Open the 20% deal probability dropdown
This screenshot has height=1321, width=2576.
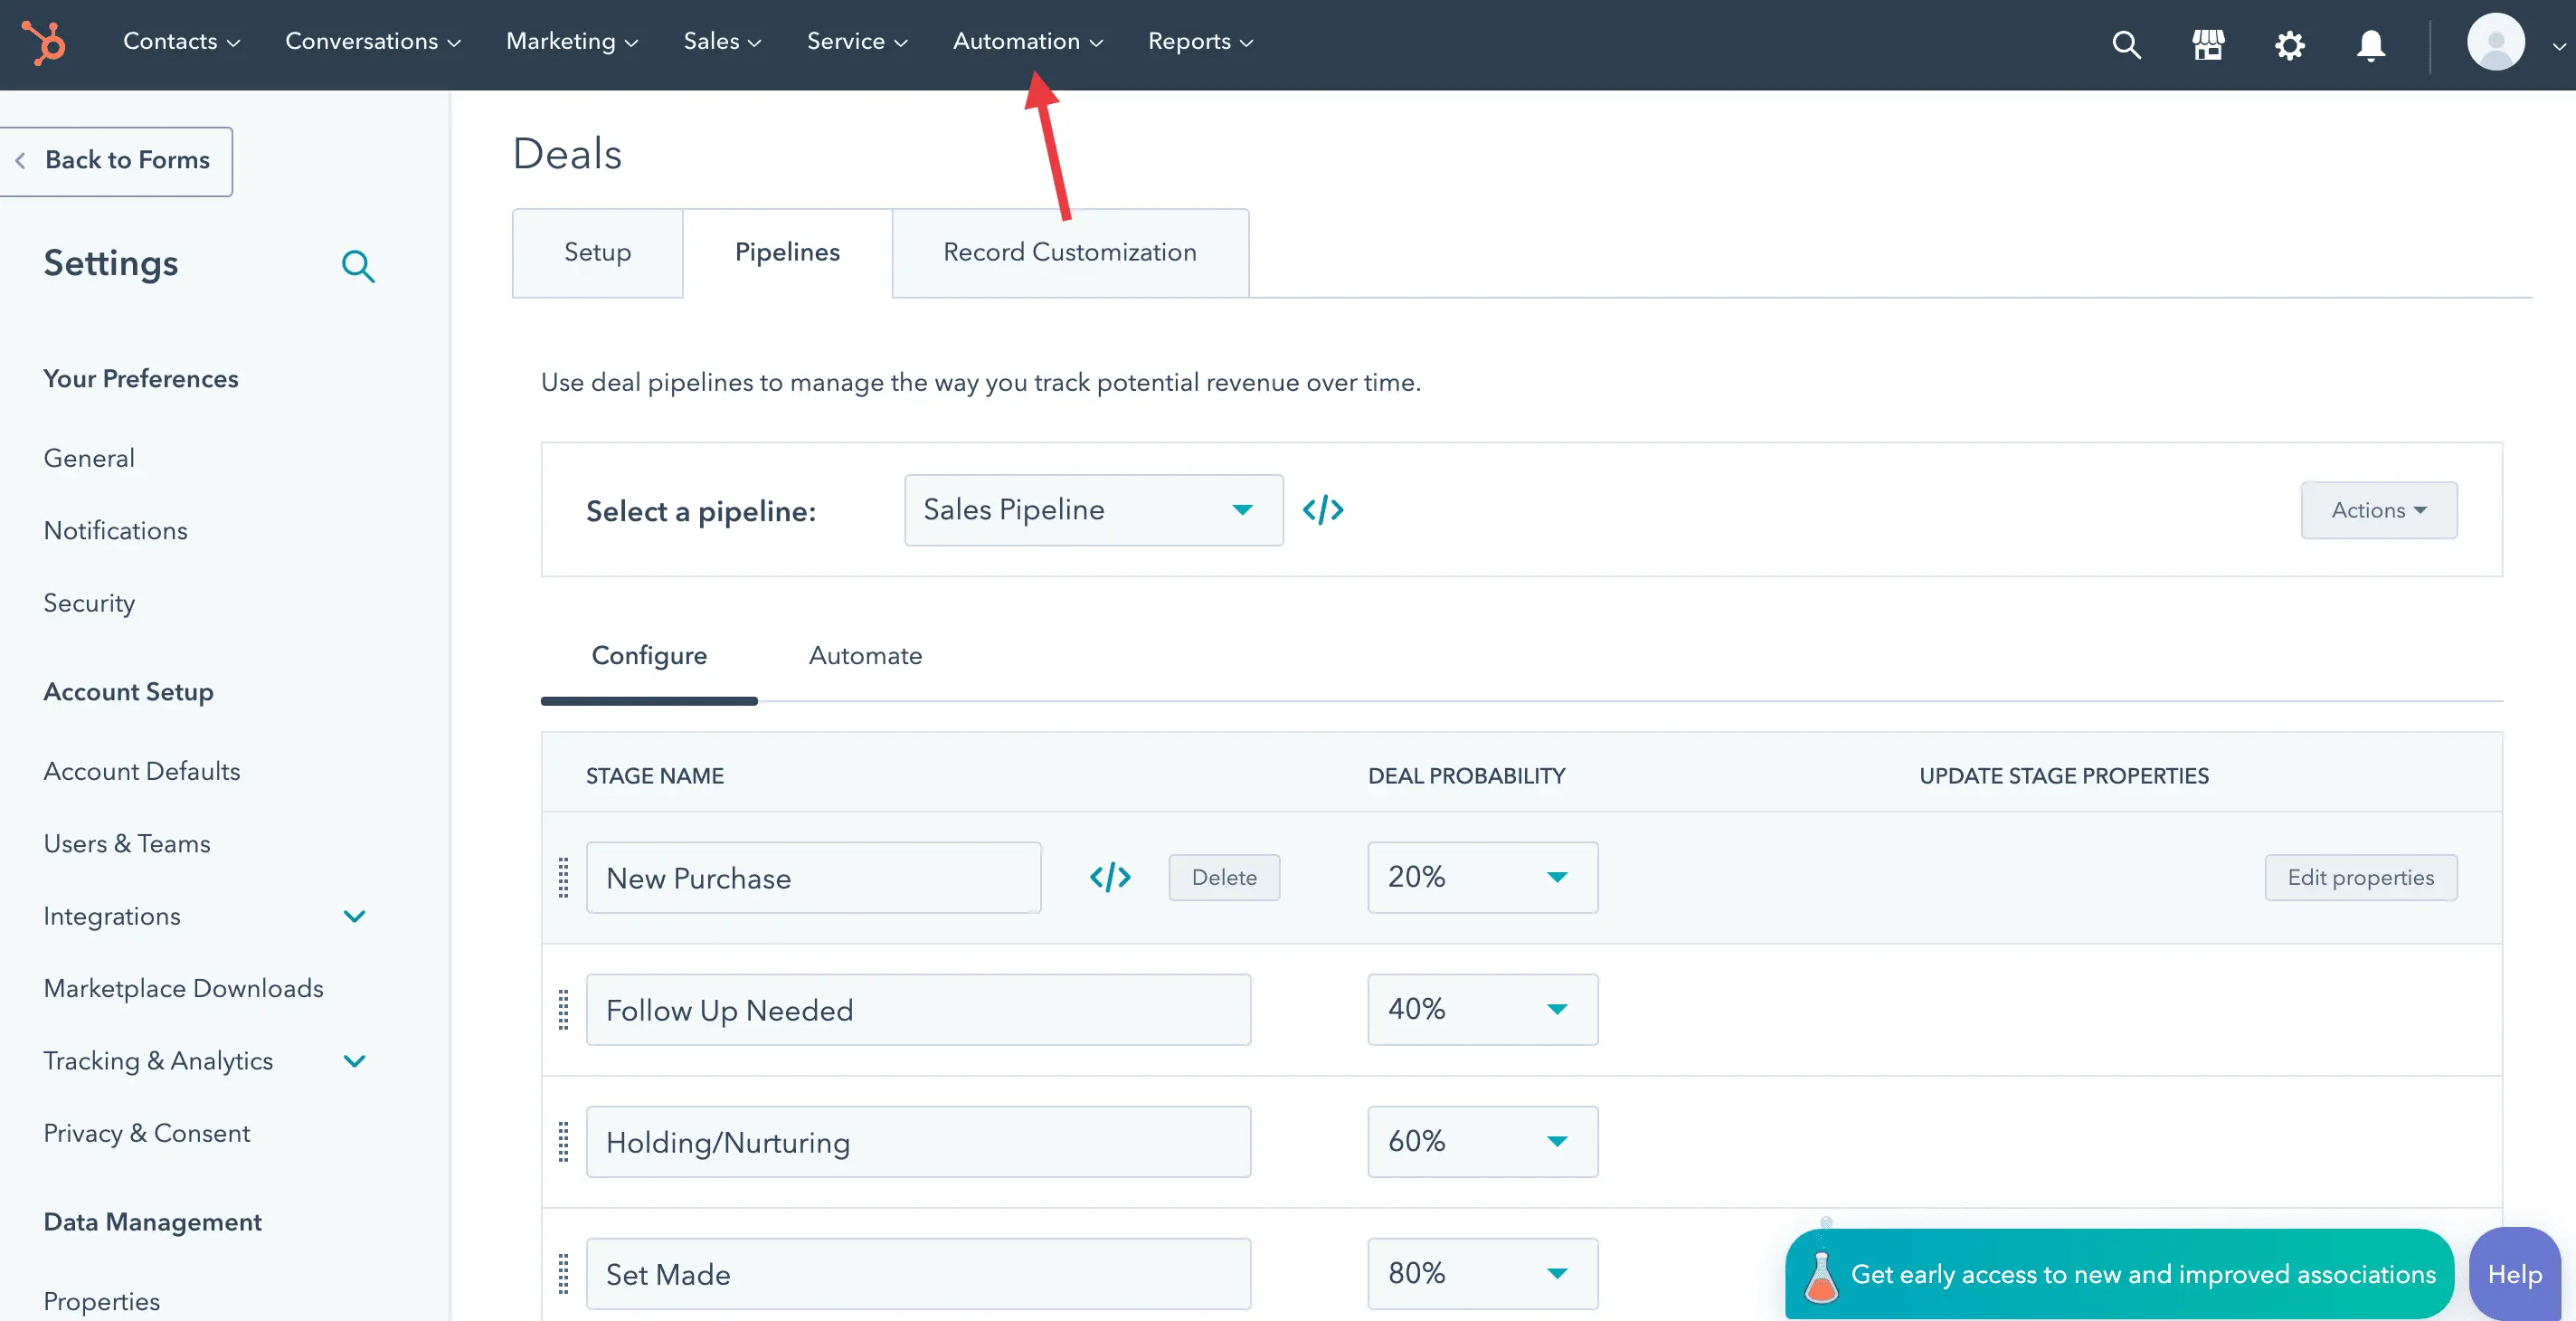(1482, 877)
